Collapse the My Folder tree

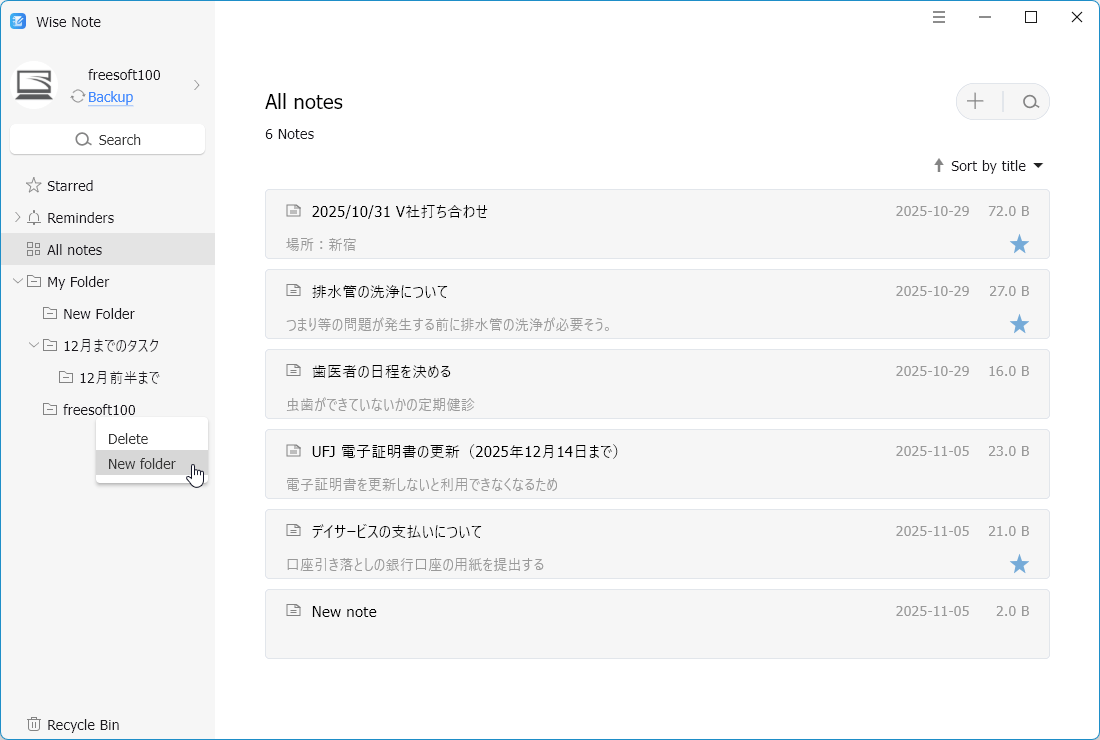[17, 282]
